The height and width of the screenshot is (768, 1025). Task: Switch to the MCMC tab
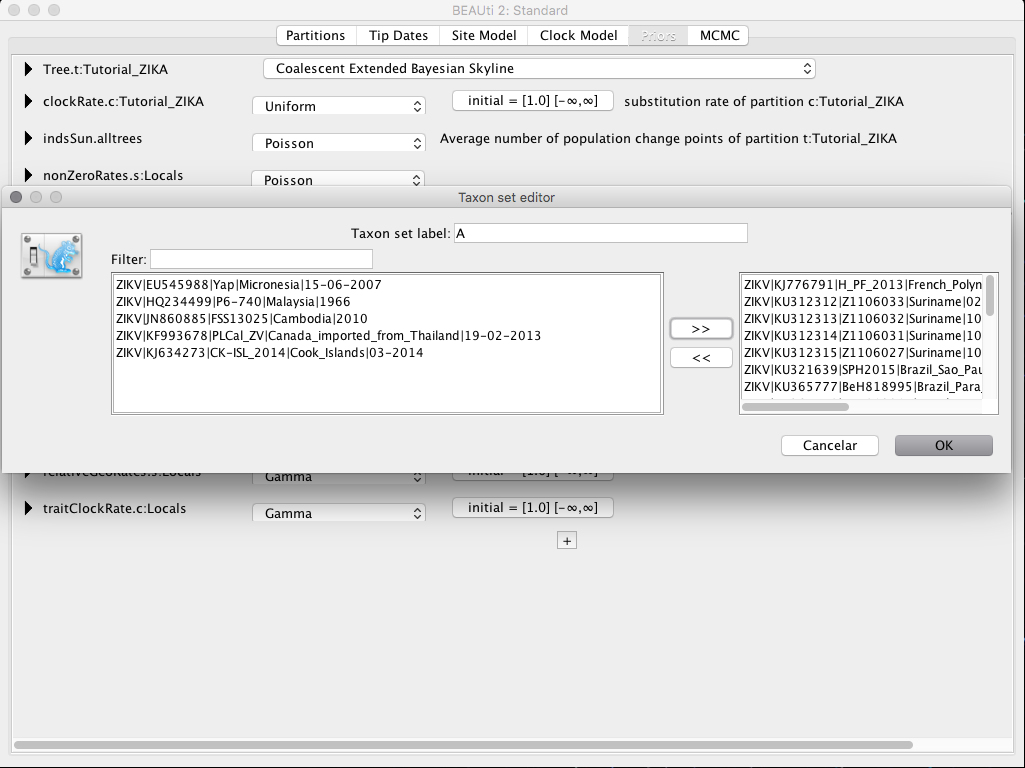pos(718,35)
